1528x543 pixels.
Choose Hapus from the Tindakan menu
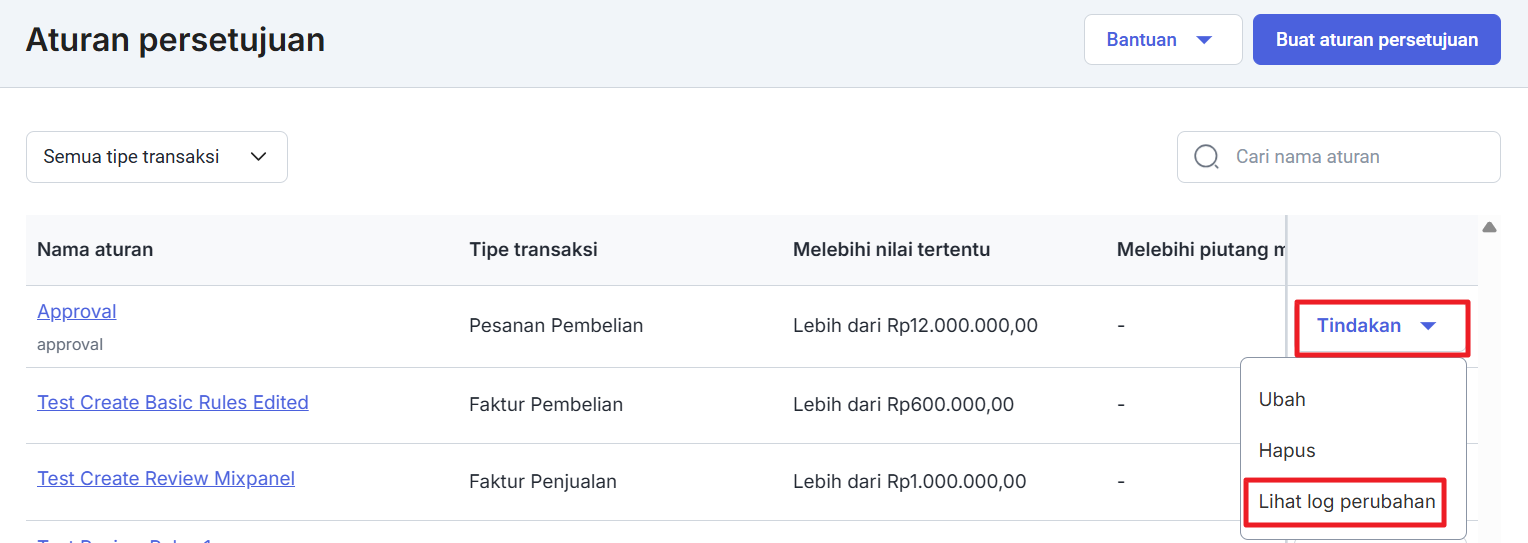tap(1287, 450)
